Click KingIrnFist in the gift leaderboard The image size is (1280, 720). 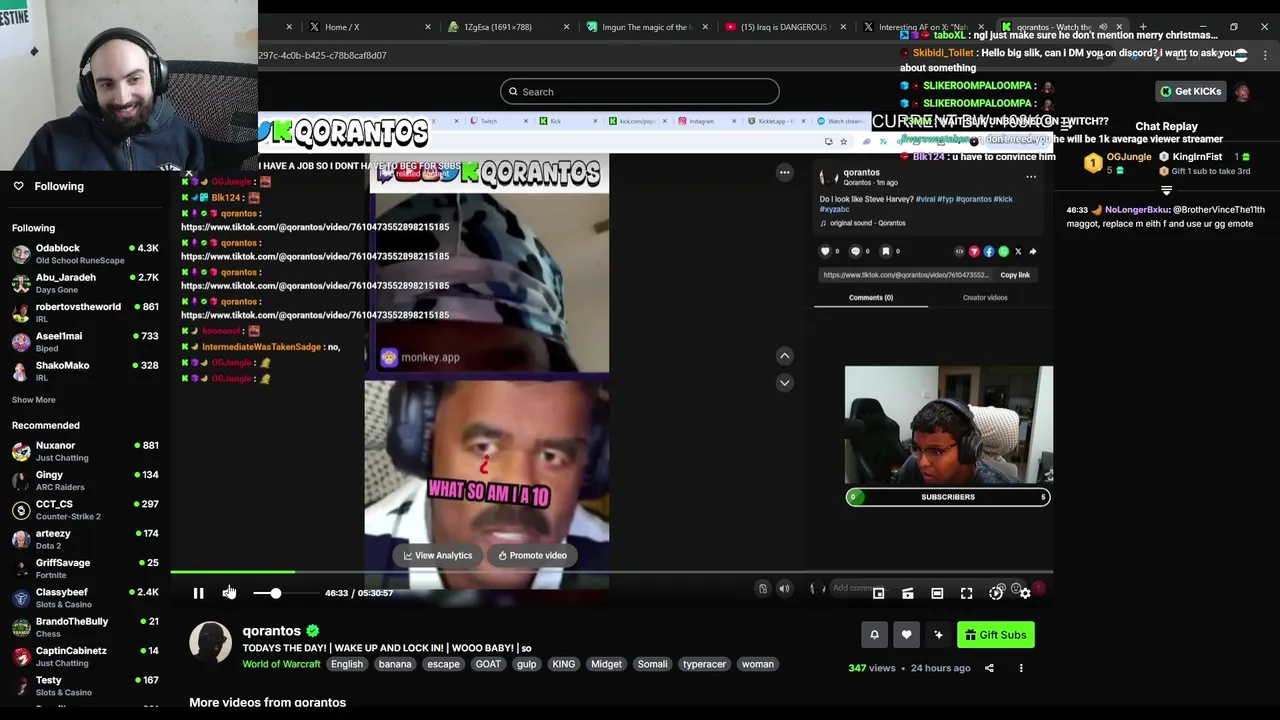1197,157
